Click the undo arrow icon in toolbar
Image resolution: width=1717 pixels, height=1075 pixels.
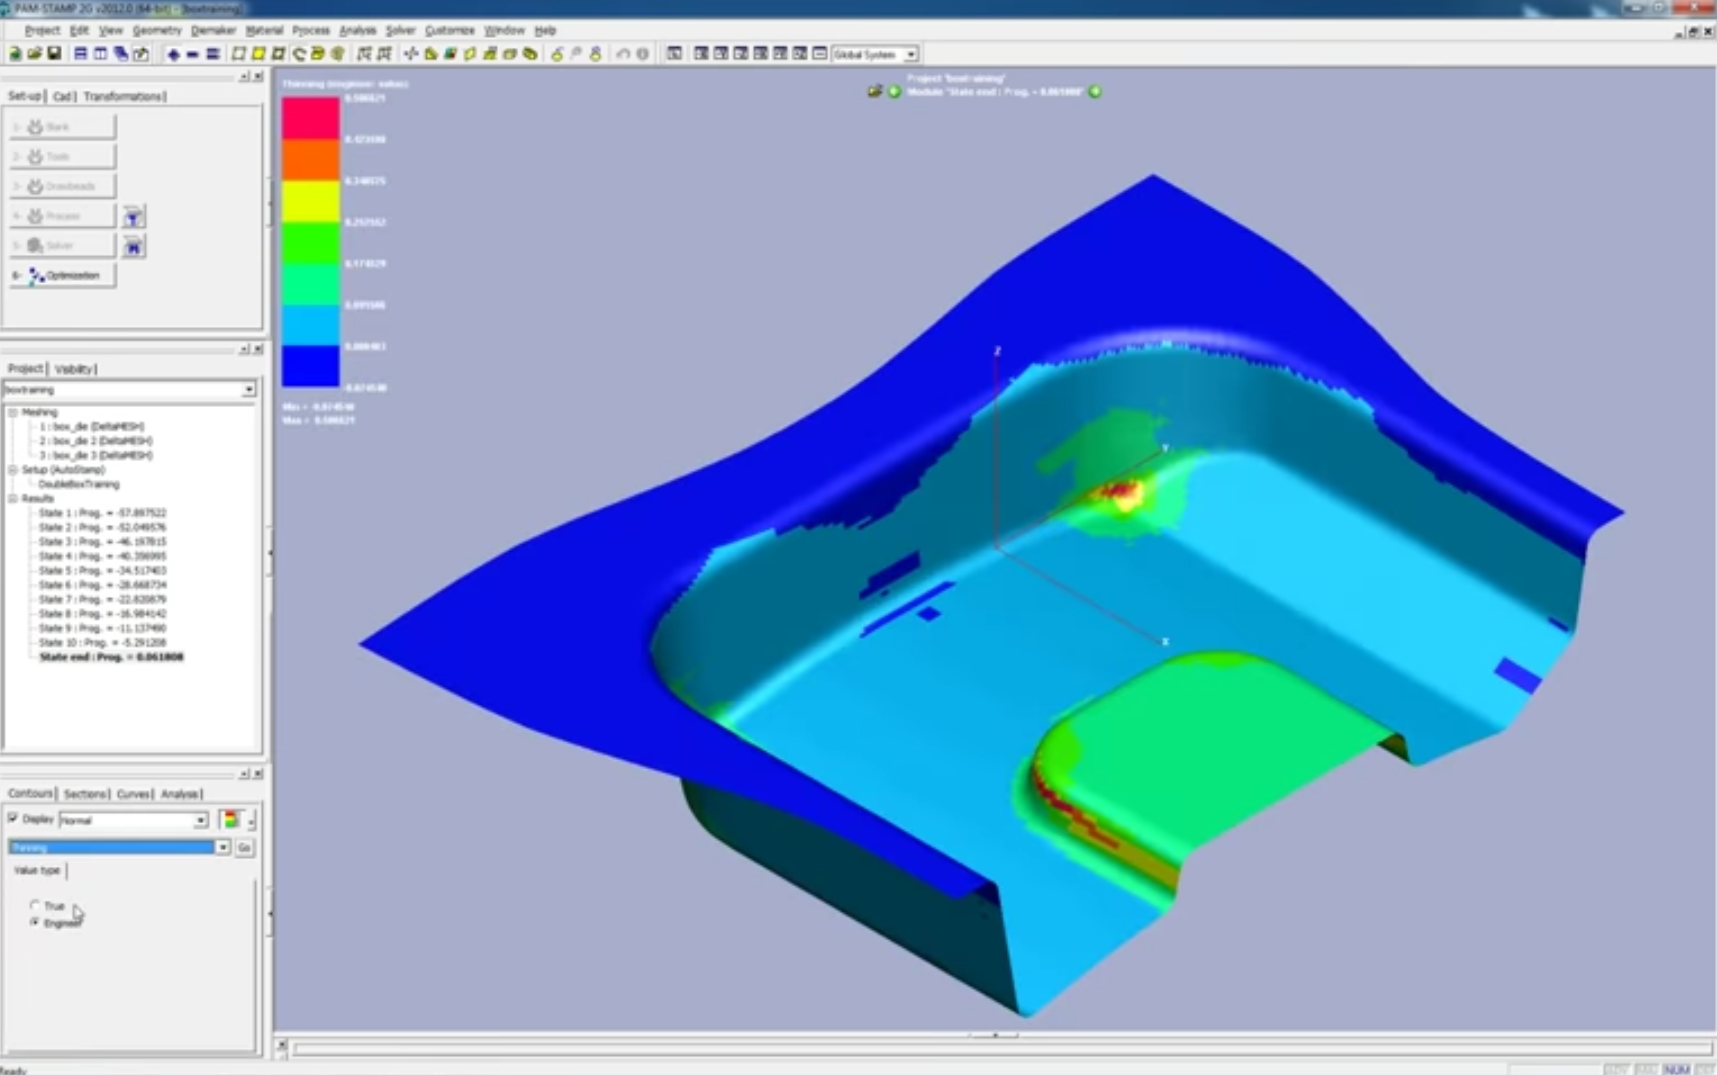coord(623,54)
